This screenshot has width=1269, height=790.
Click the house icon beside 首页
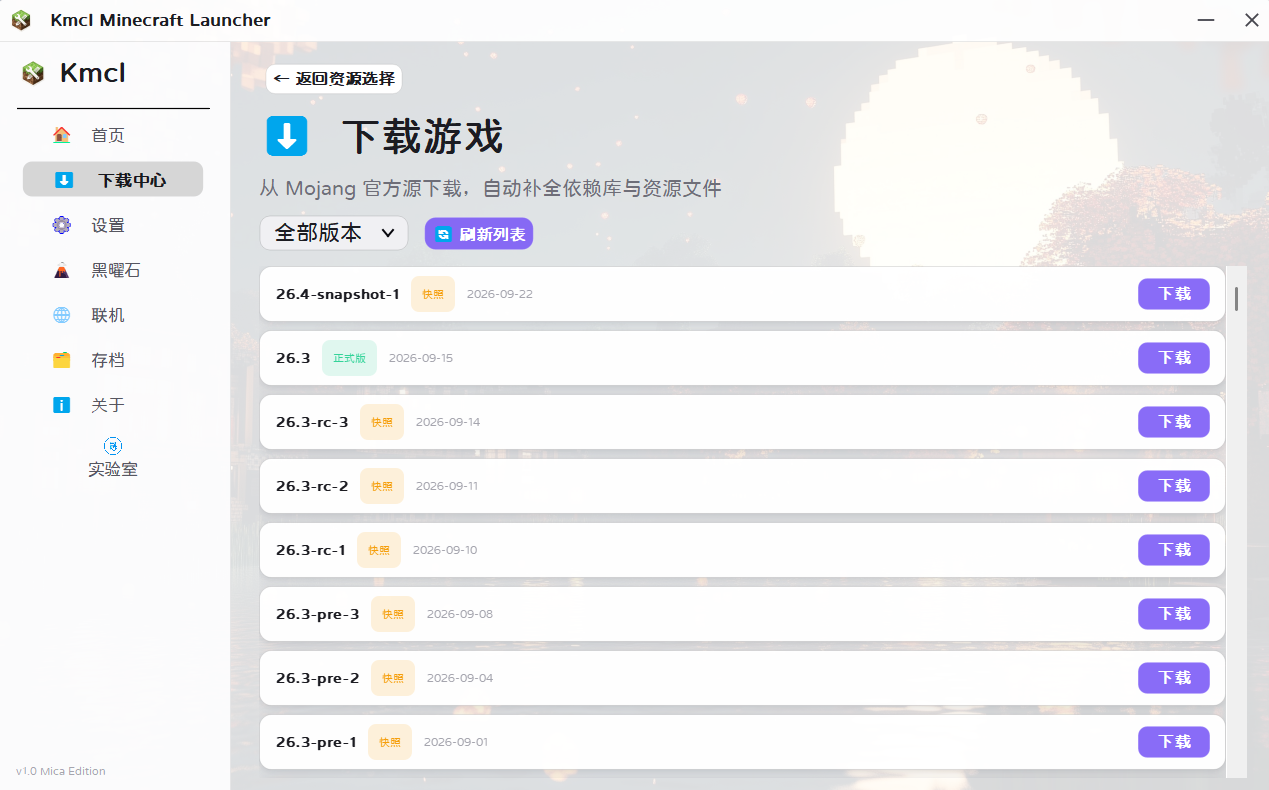point(62,135)
